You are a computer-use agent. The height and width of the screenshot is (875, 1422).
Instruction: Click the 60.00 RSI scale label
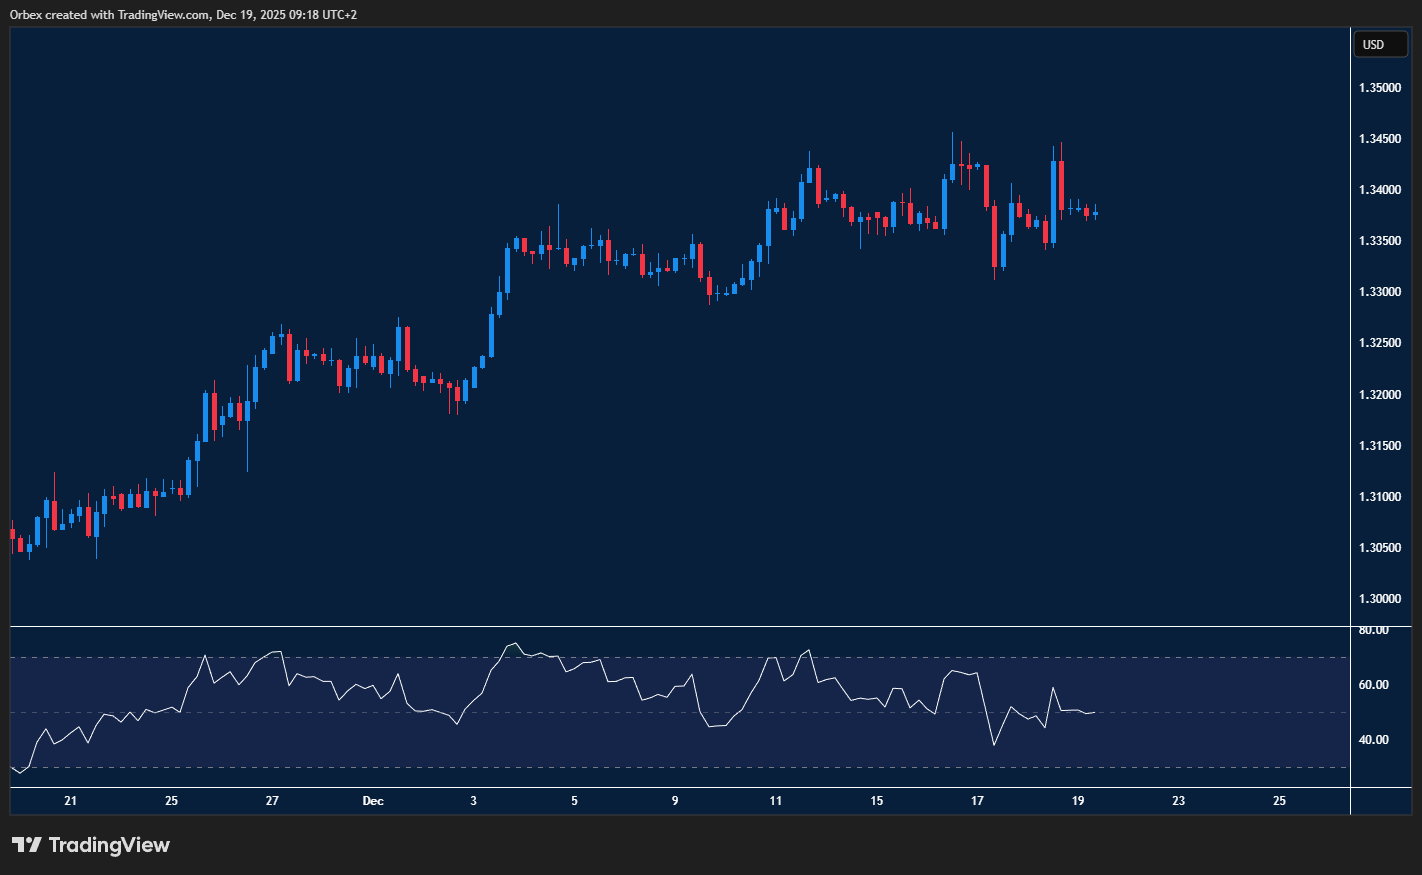coord(1373,685)
